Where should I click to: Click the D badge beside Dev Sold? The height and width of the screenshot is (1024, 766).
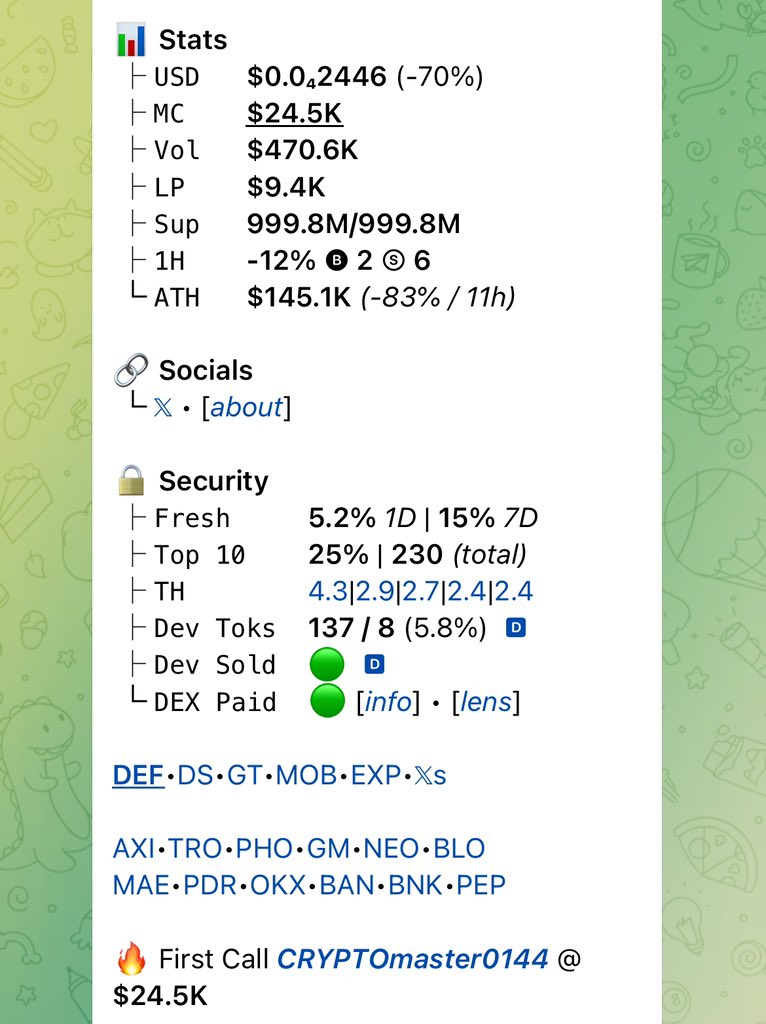[374, 665]
